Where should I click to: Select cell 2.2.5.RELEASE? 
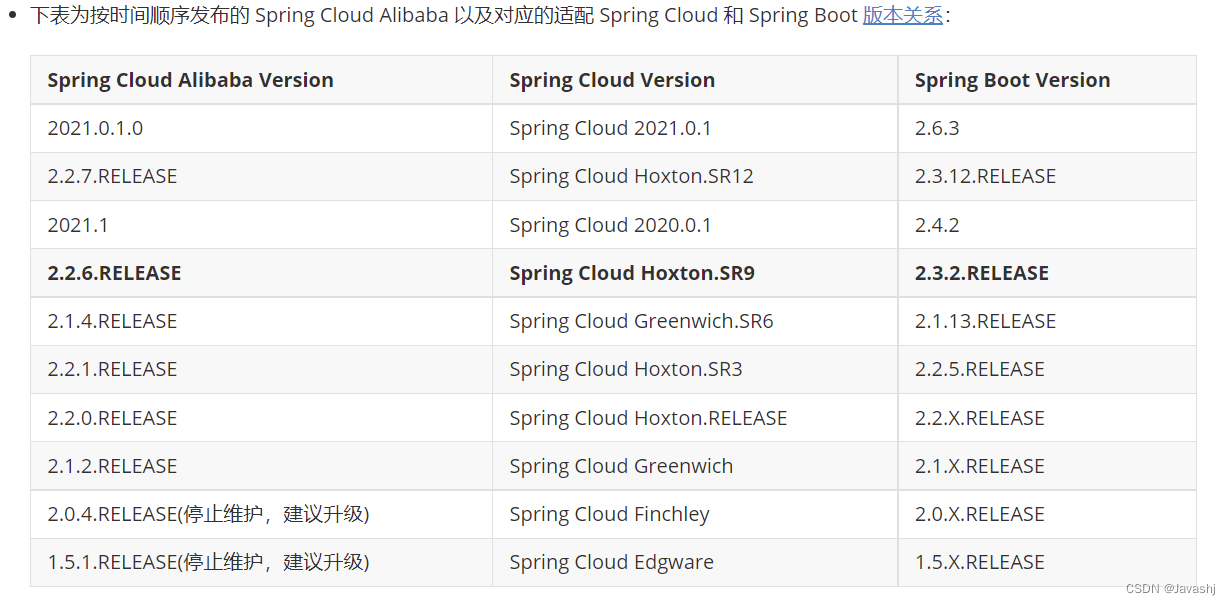1047,369
